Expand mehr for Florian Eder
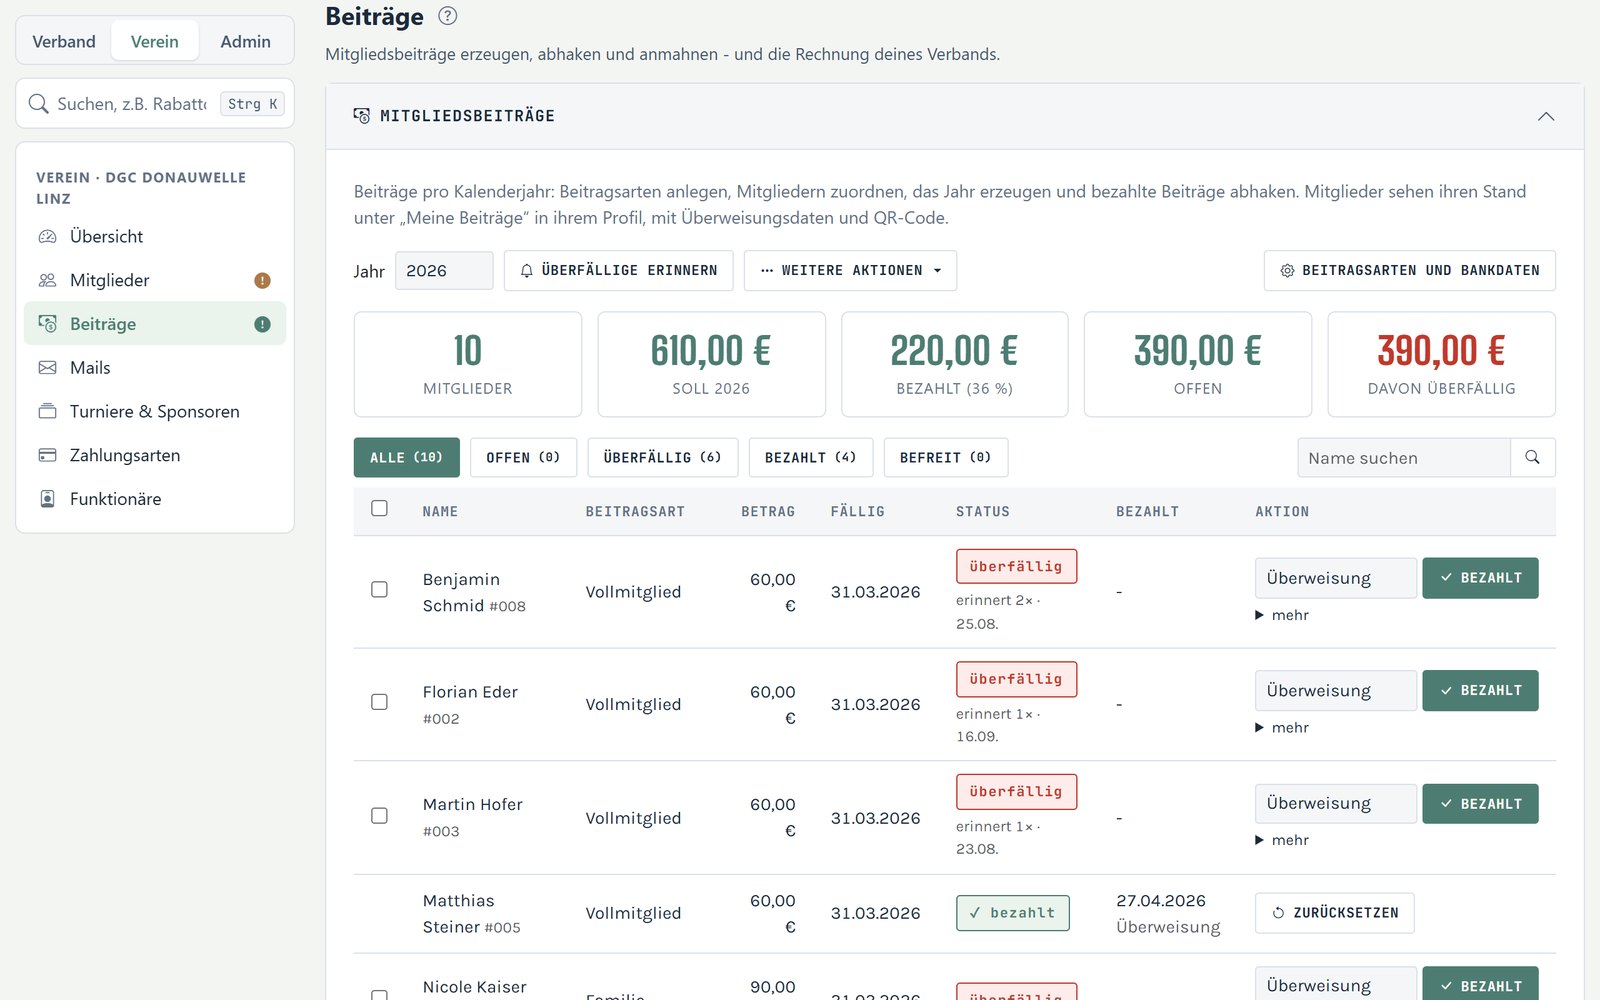The width and height of the screenshot is (1600, 1000). pyautogui.click(x=1282, y=728)
